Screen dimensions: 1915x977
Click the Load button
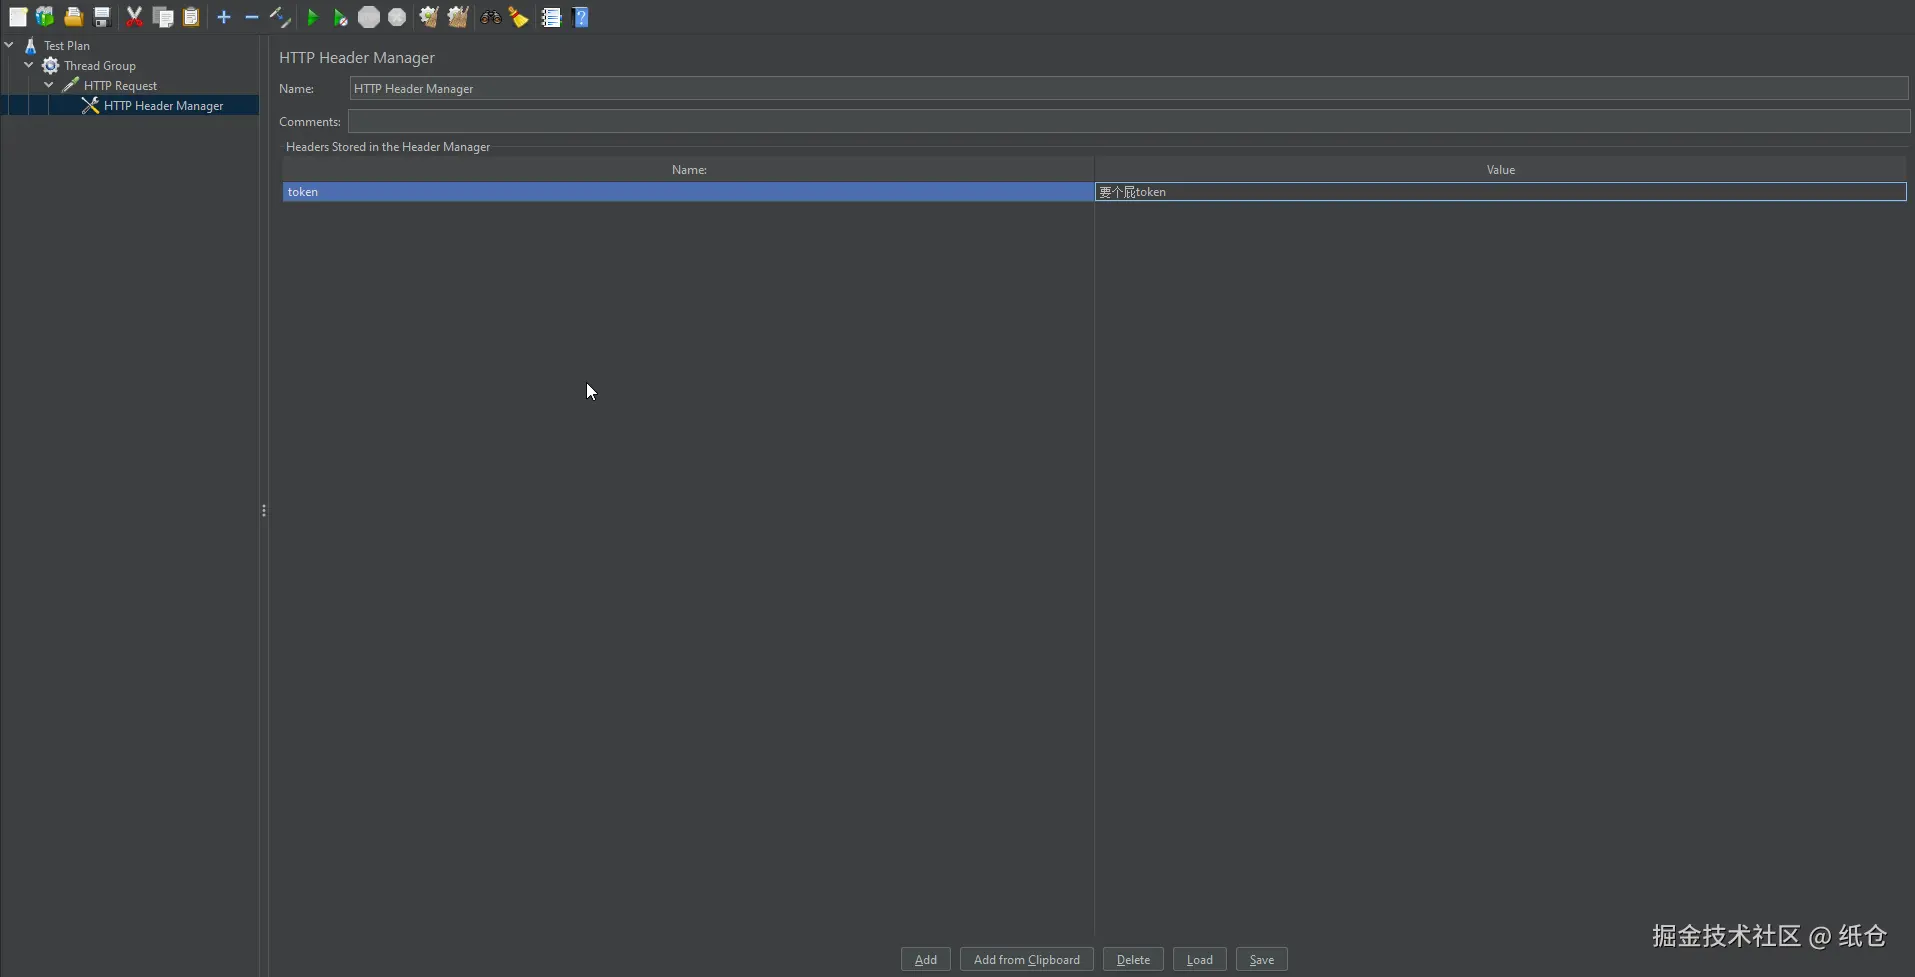coord(1200,959)
